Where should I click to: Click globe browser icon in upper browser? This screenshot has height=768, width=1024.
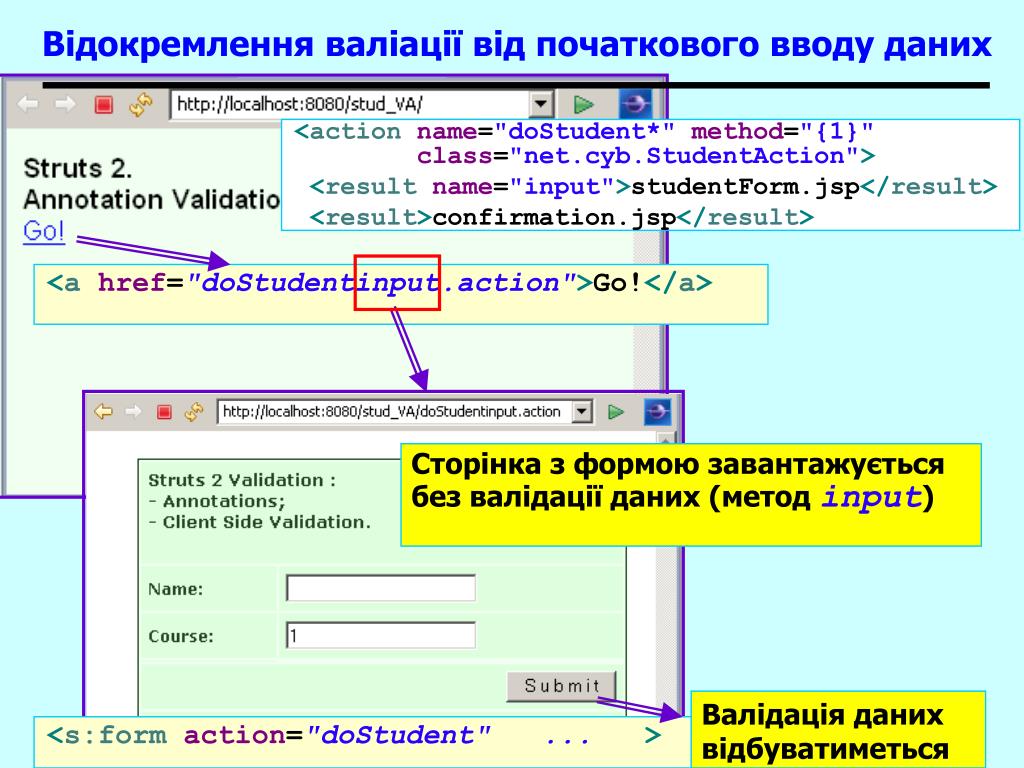[x=635, y=104]
